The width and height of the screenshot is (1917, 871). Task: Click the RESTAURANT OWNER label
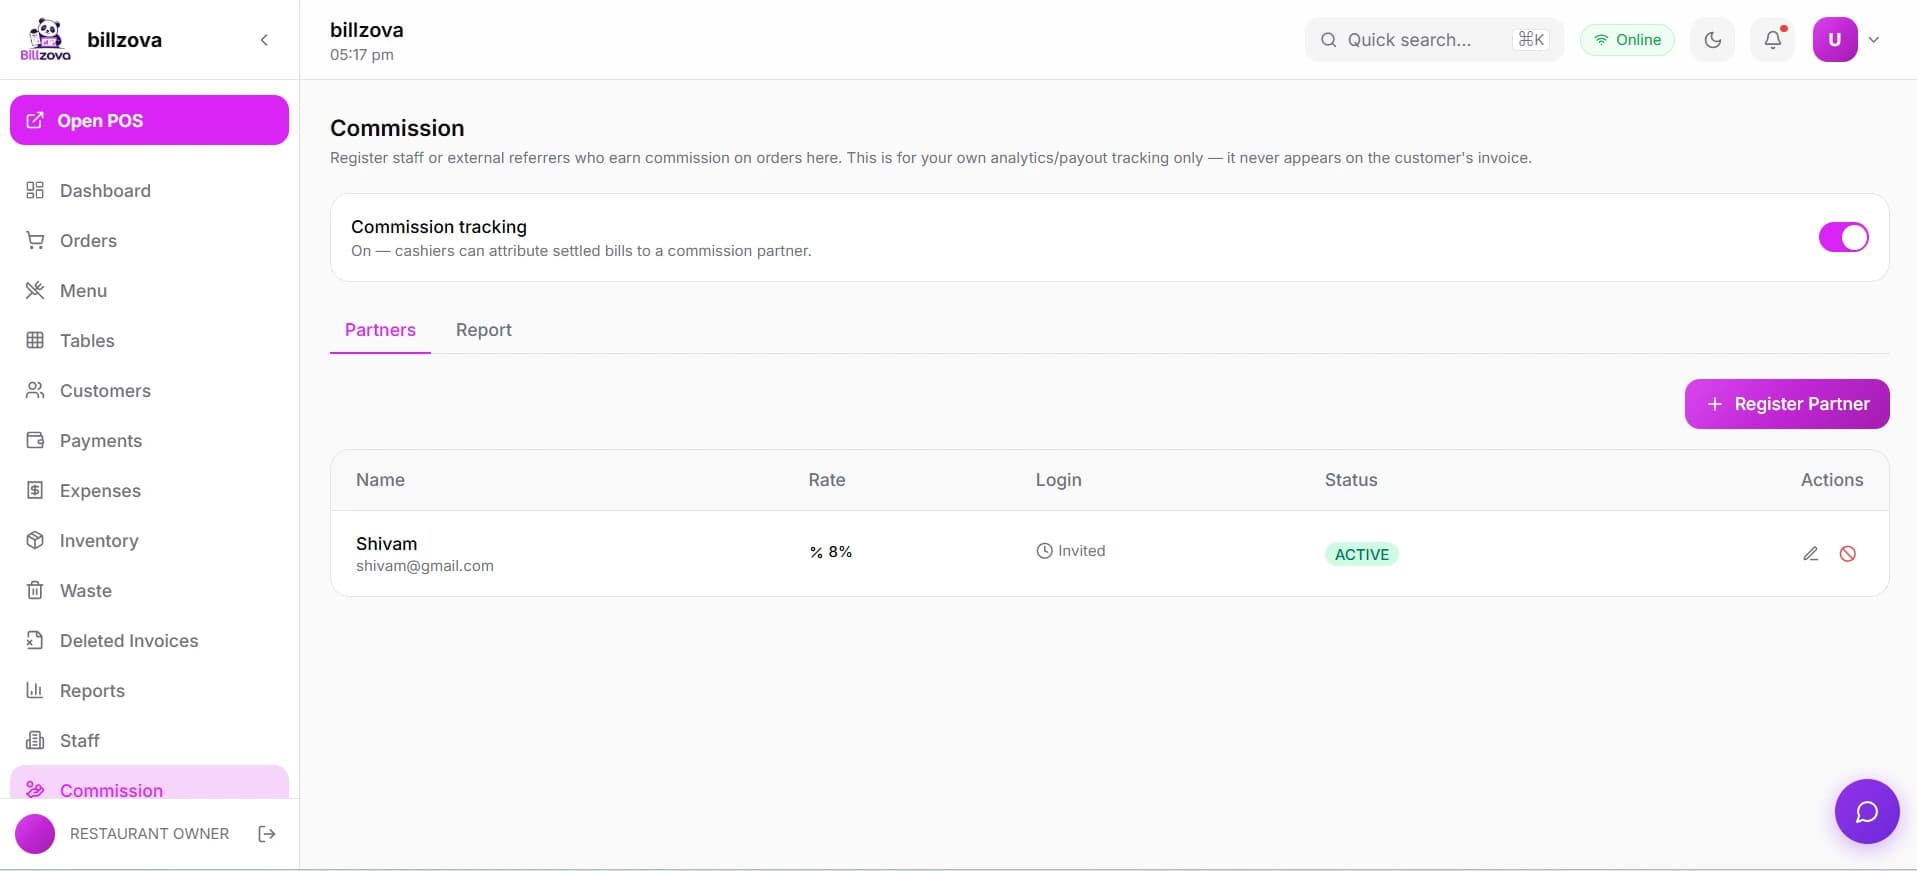click(149, 834)
